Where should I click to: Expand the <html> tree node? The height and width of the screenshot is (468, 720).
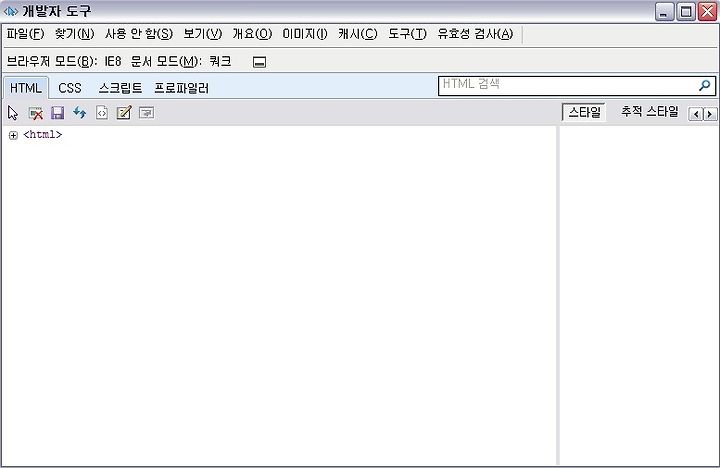click(x=13, y=135)
